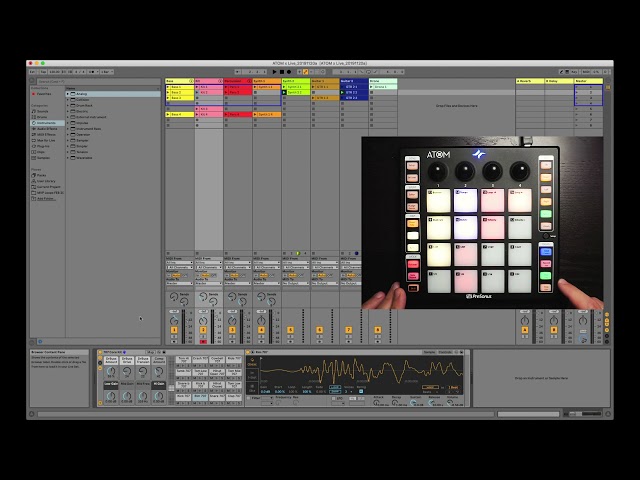Click the Tap tempo button
This screenshot has width=640, height=480.
coord(43,72)
